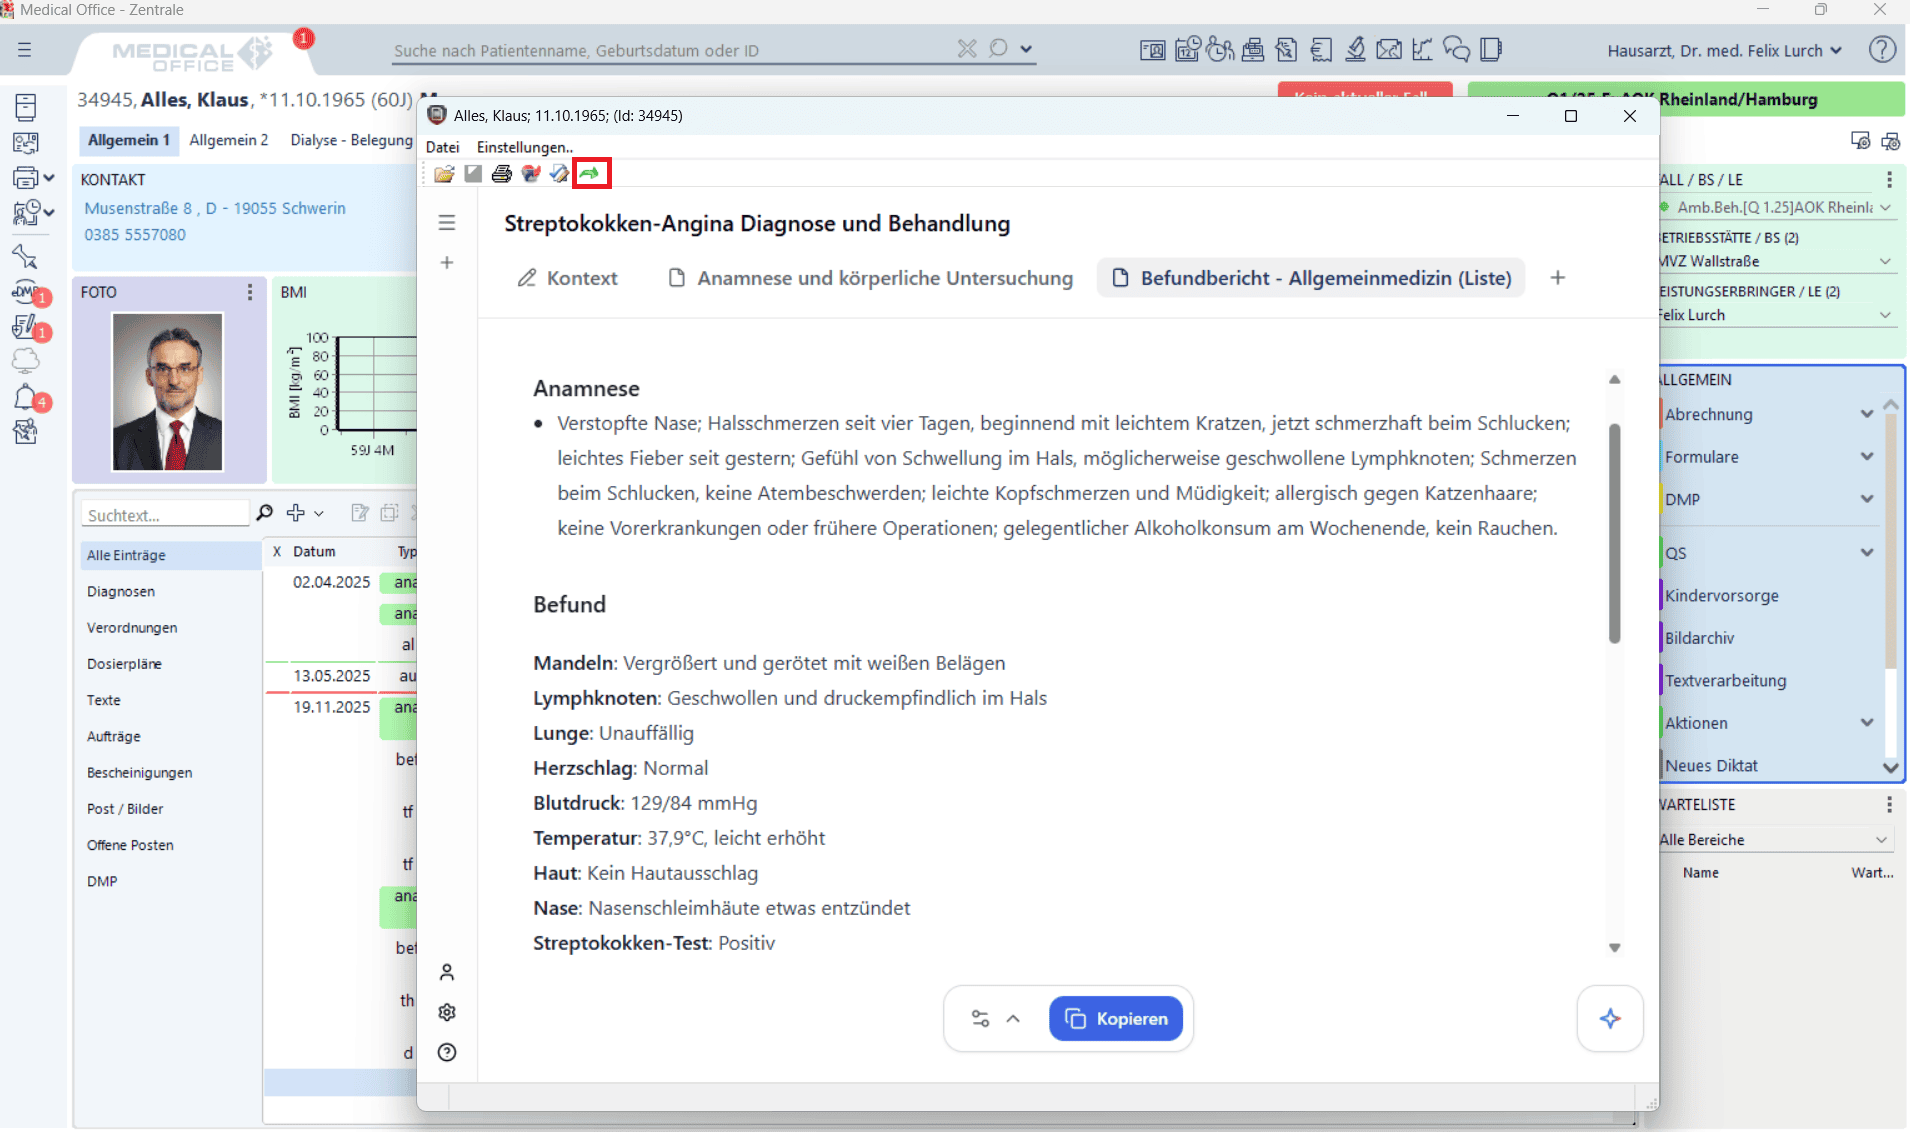Open the Einstellungen menu
Image resolution: width=1910 pixels, height=1132 pixels.
(524, 147)
